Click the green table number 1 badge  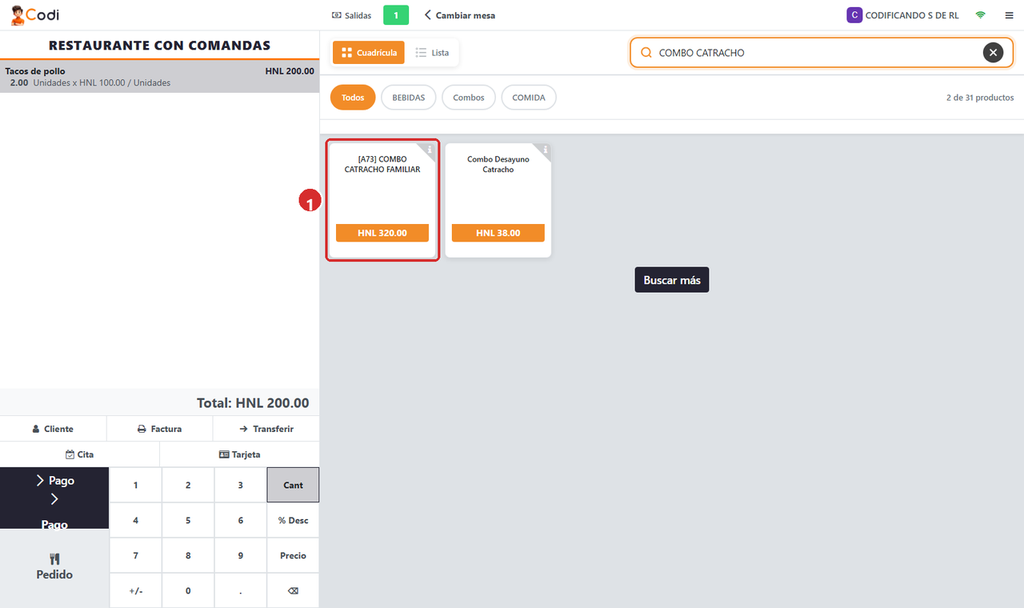point(396,15)
